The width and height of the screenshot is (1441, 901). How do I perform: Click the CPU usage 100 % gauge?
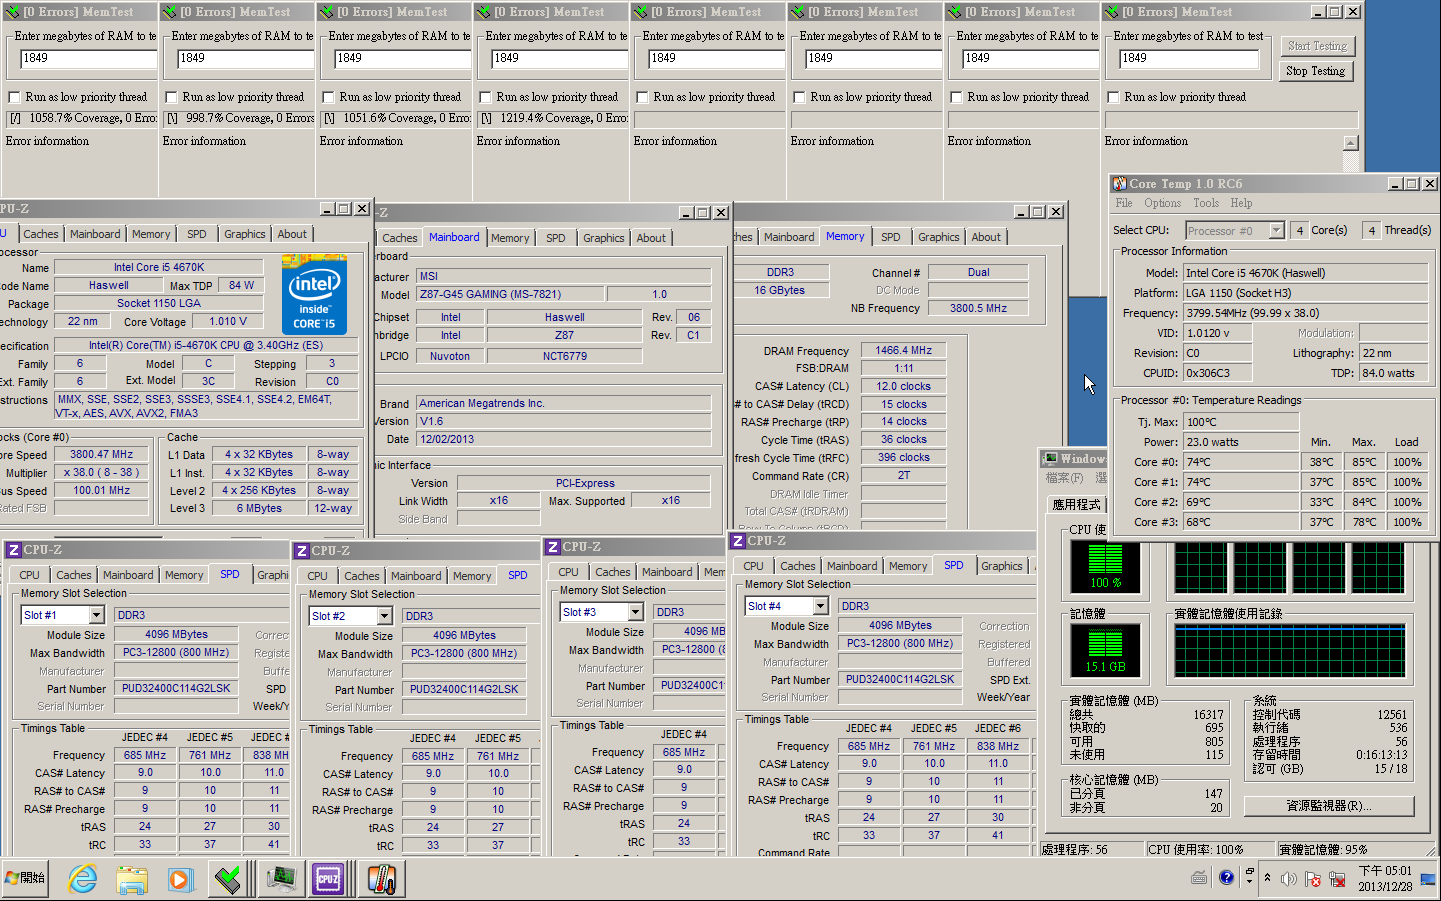pyautogui.click(x=1105, y=567)
